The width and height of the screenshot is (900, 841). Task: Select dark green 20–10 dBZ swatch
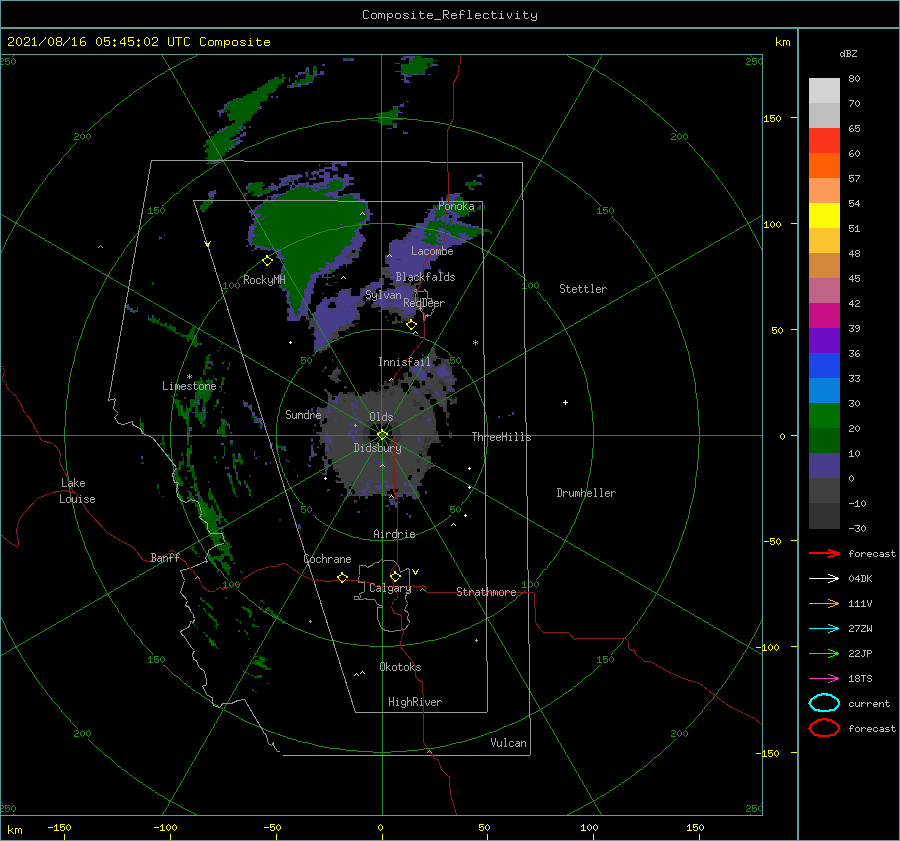tap(824, 440)
